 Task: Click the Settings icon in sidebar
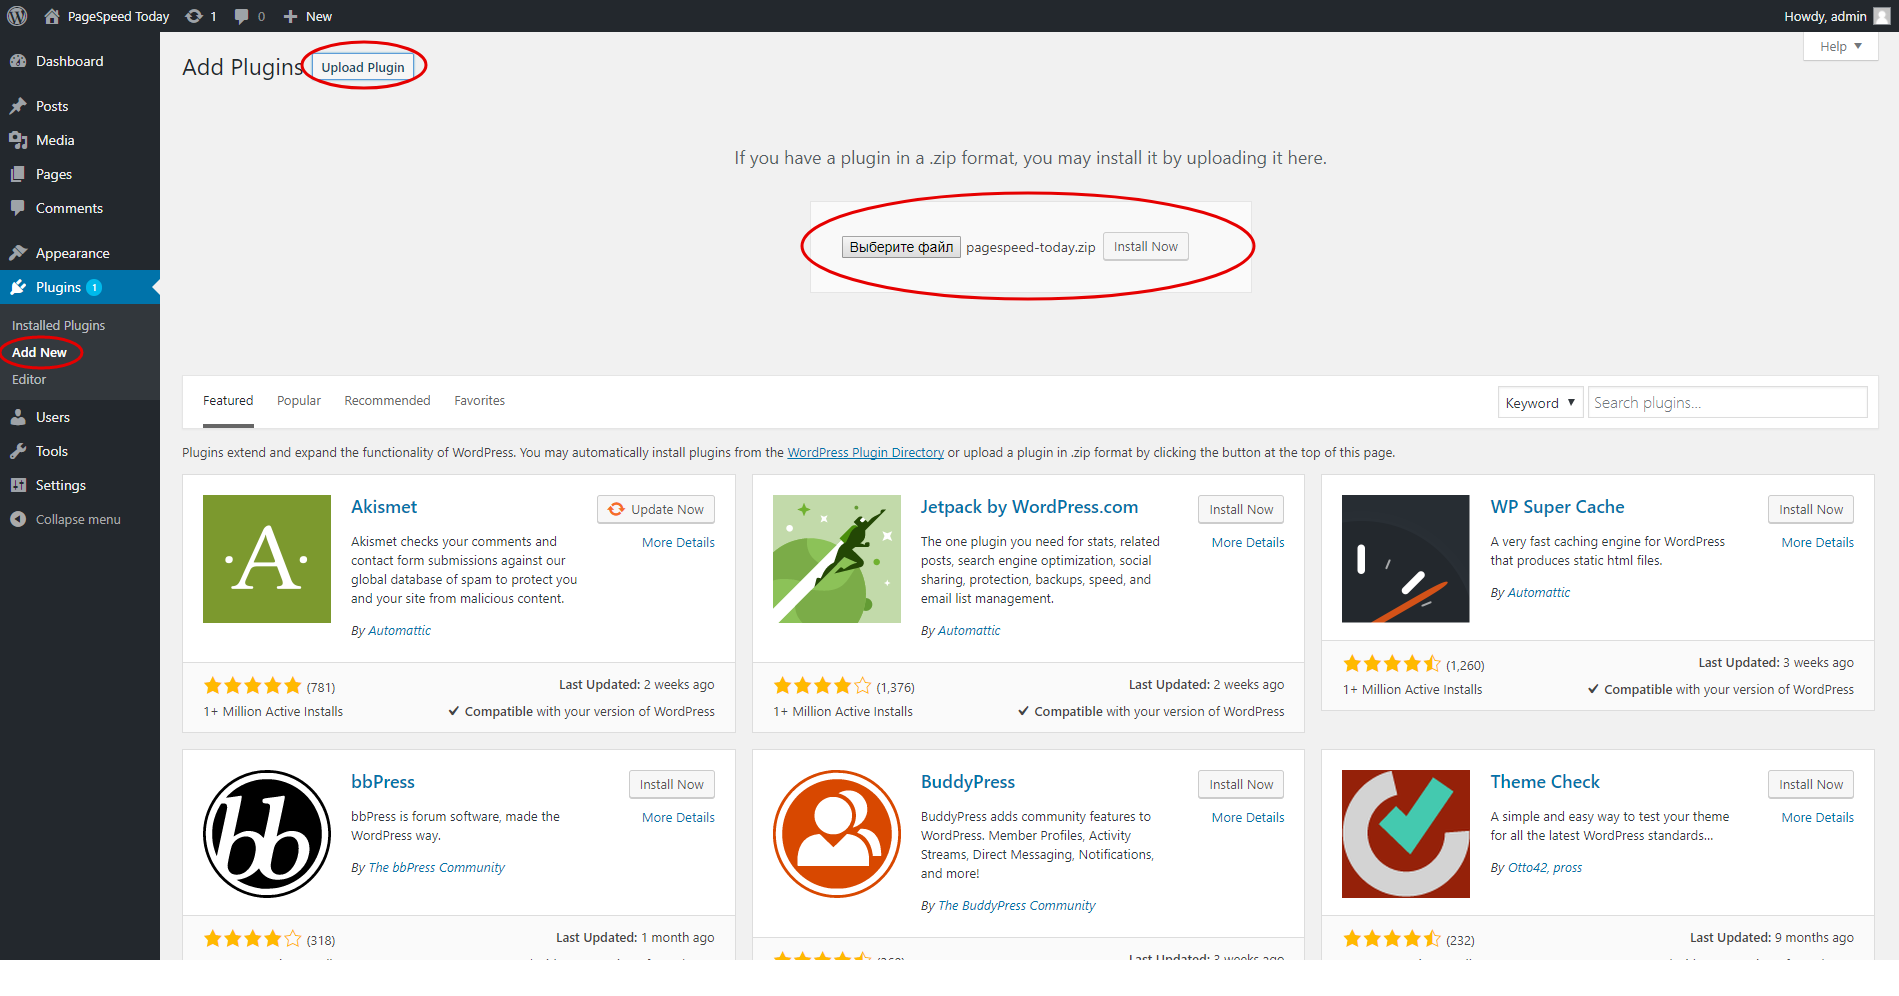(18, 485)
